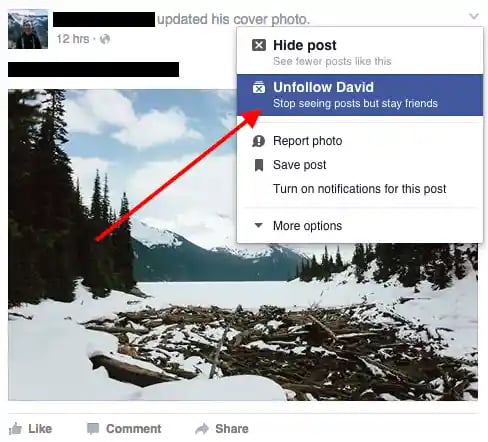Click the Hide post X icon
Screen dimensions: 488x442
[259, 45]
